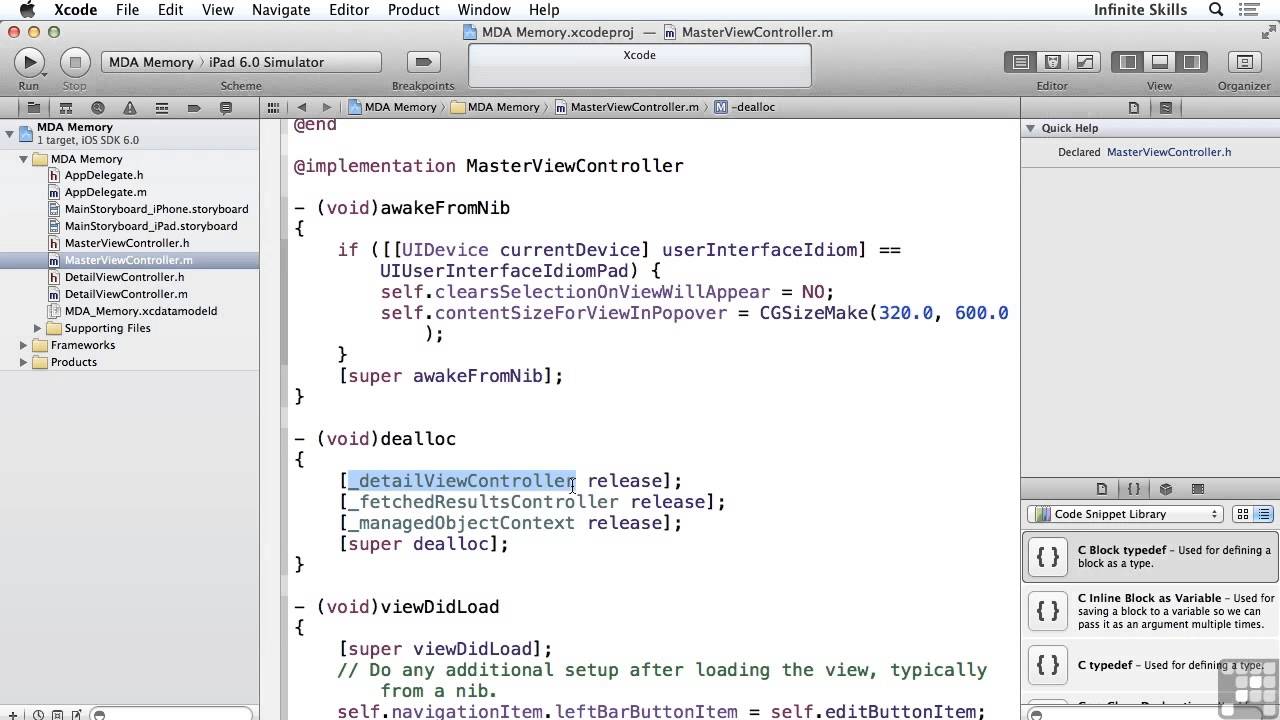Open the Navigate menu
Viewport: 1280px width, 720px height.
(281, 10)
